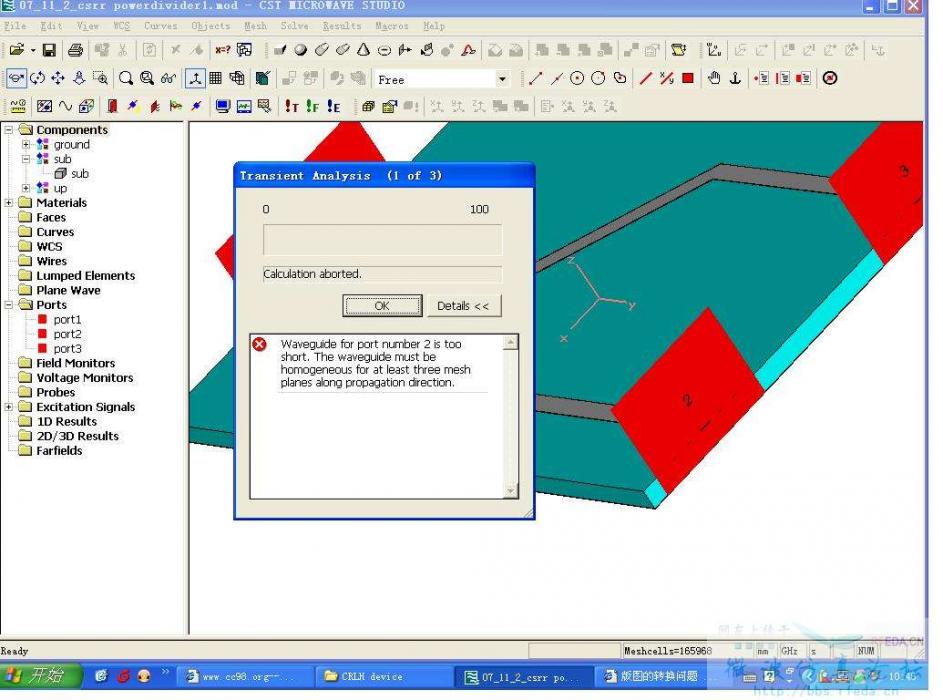Select the Pick edge red line tool
The height and width of the screenshot is (700, 943).
[x=645, y=78]
